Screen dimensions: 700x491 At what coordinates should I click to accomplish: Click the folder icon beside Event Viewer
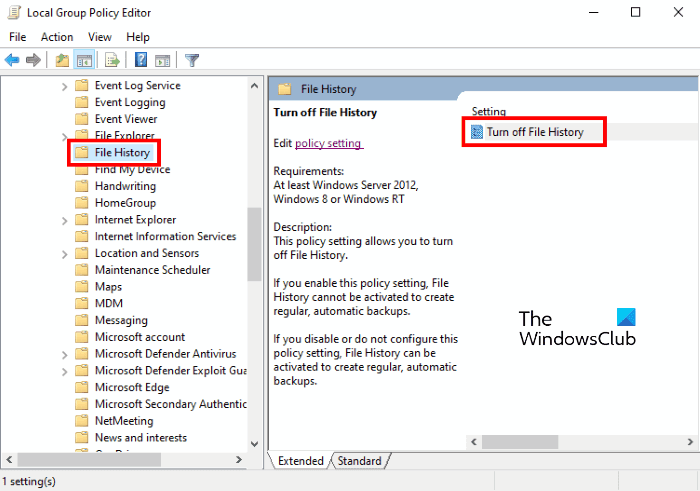[82, 119]
